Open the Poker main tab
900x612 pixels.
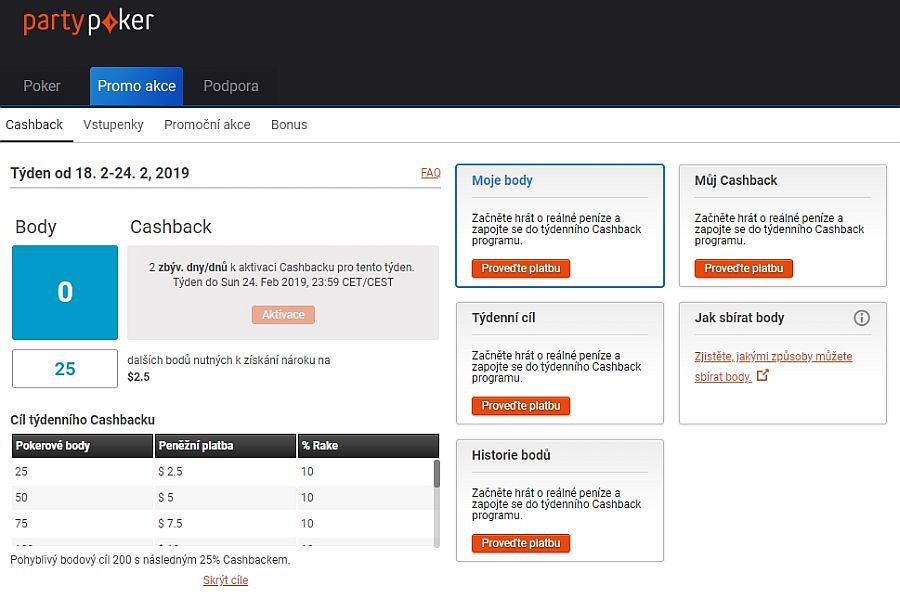42,86
